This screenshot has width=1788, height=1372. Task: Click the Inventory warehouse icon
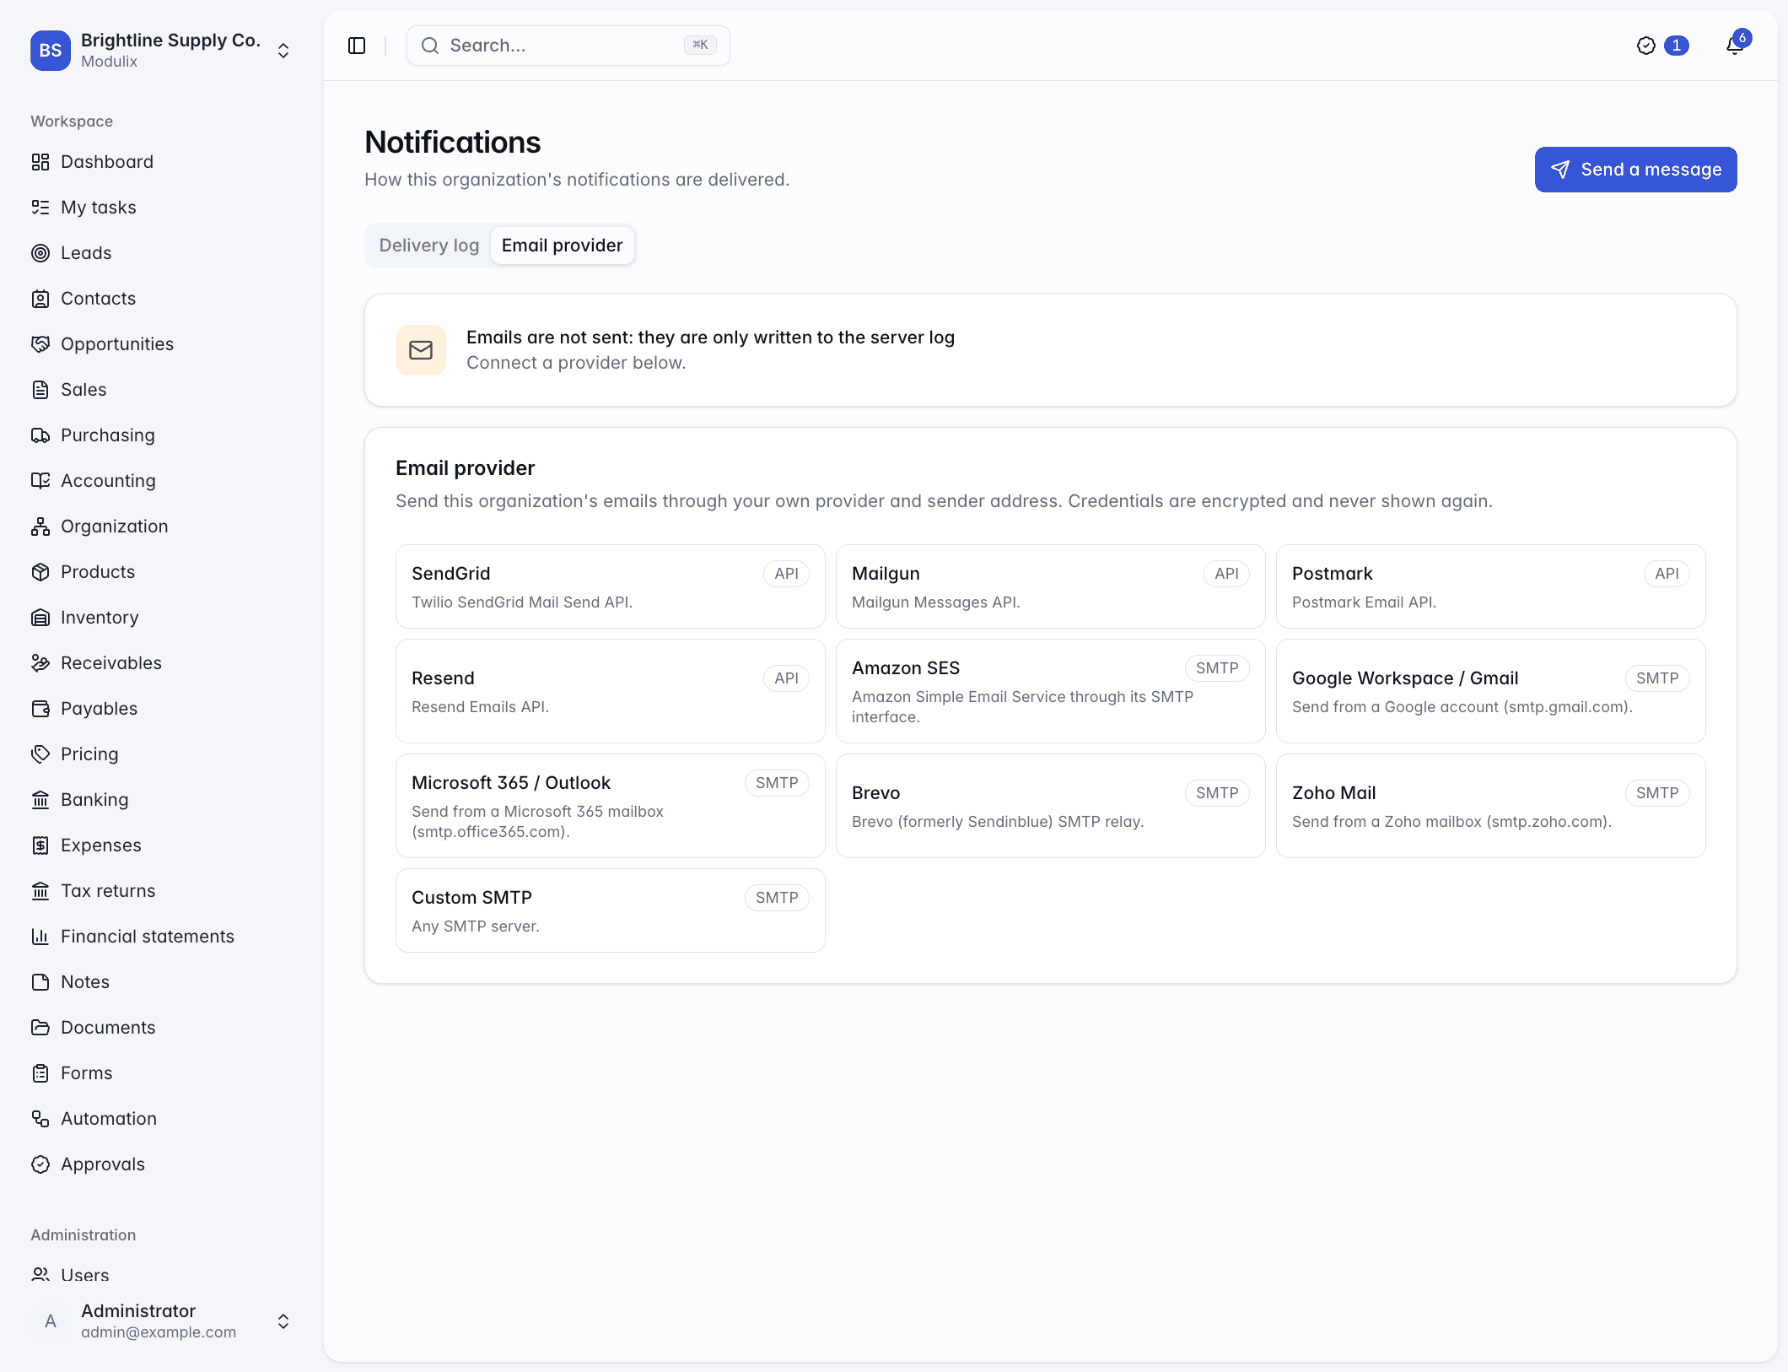click(x=40, y=617)
